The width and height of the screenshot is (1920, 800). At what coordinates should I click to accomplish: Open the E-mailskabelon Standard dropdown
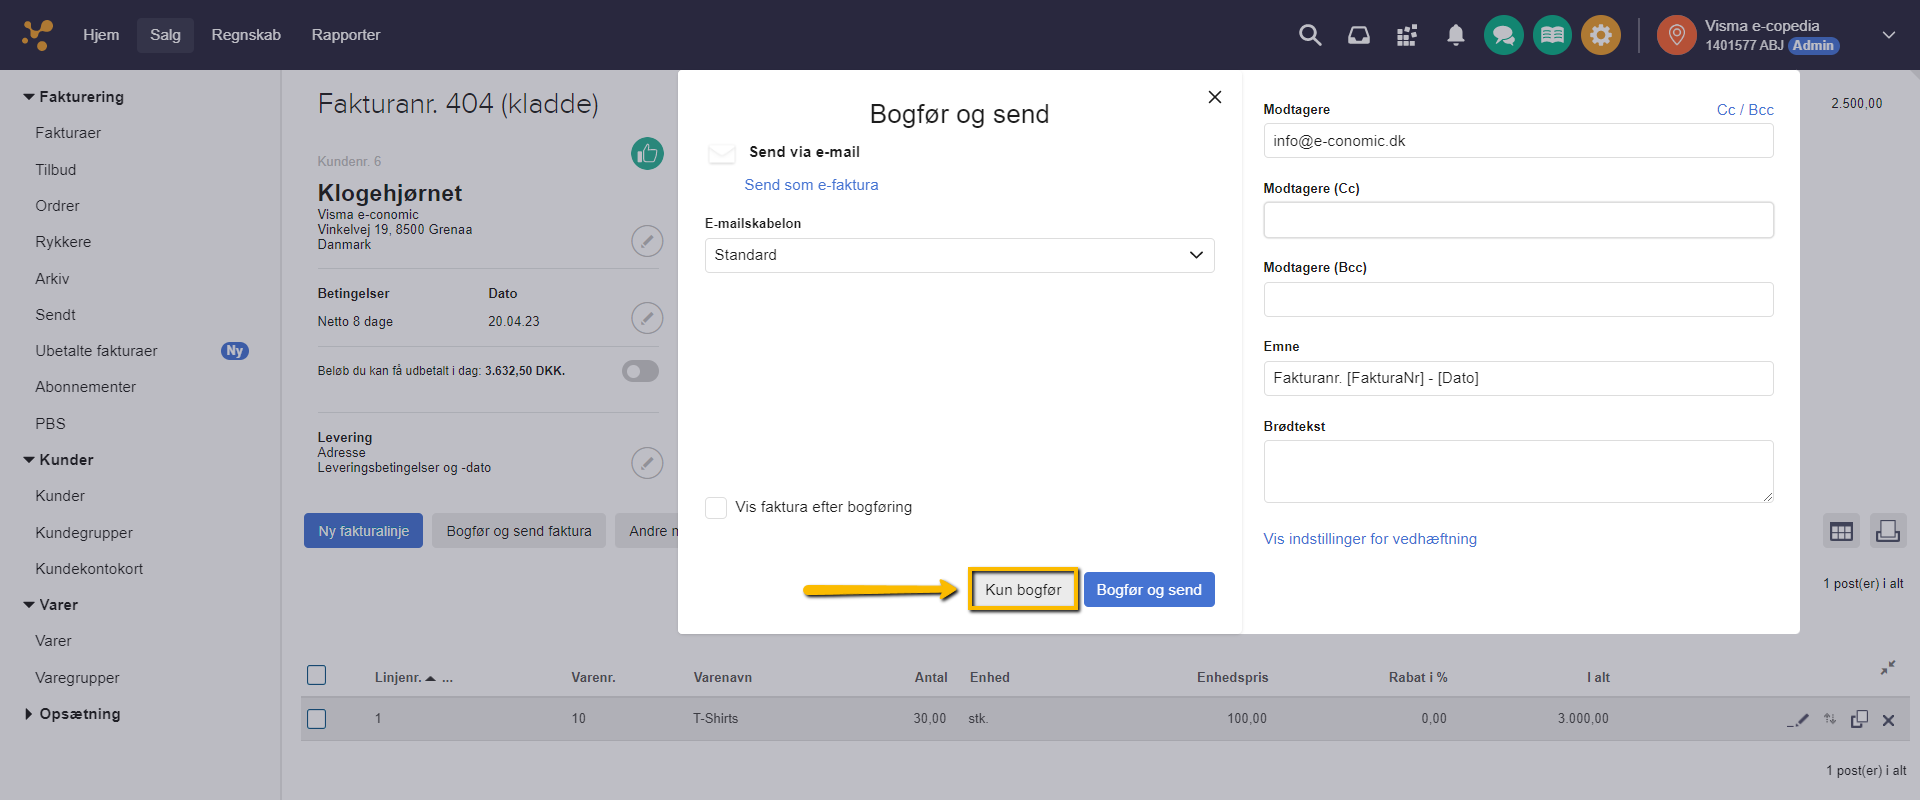[x=959, y=256]
